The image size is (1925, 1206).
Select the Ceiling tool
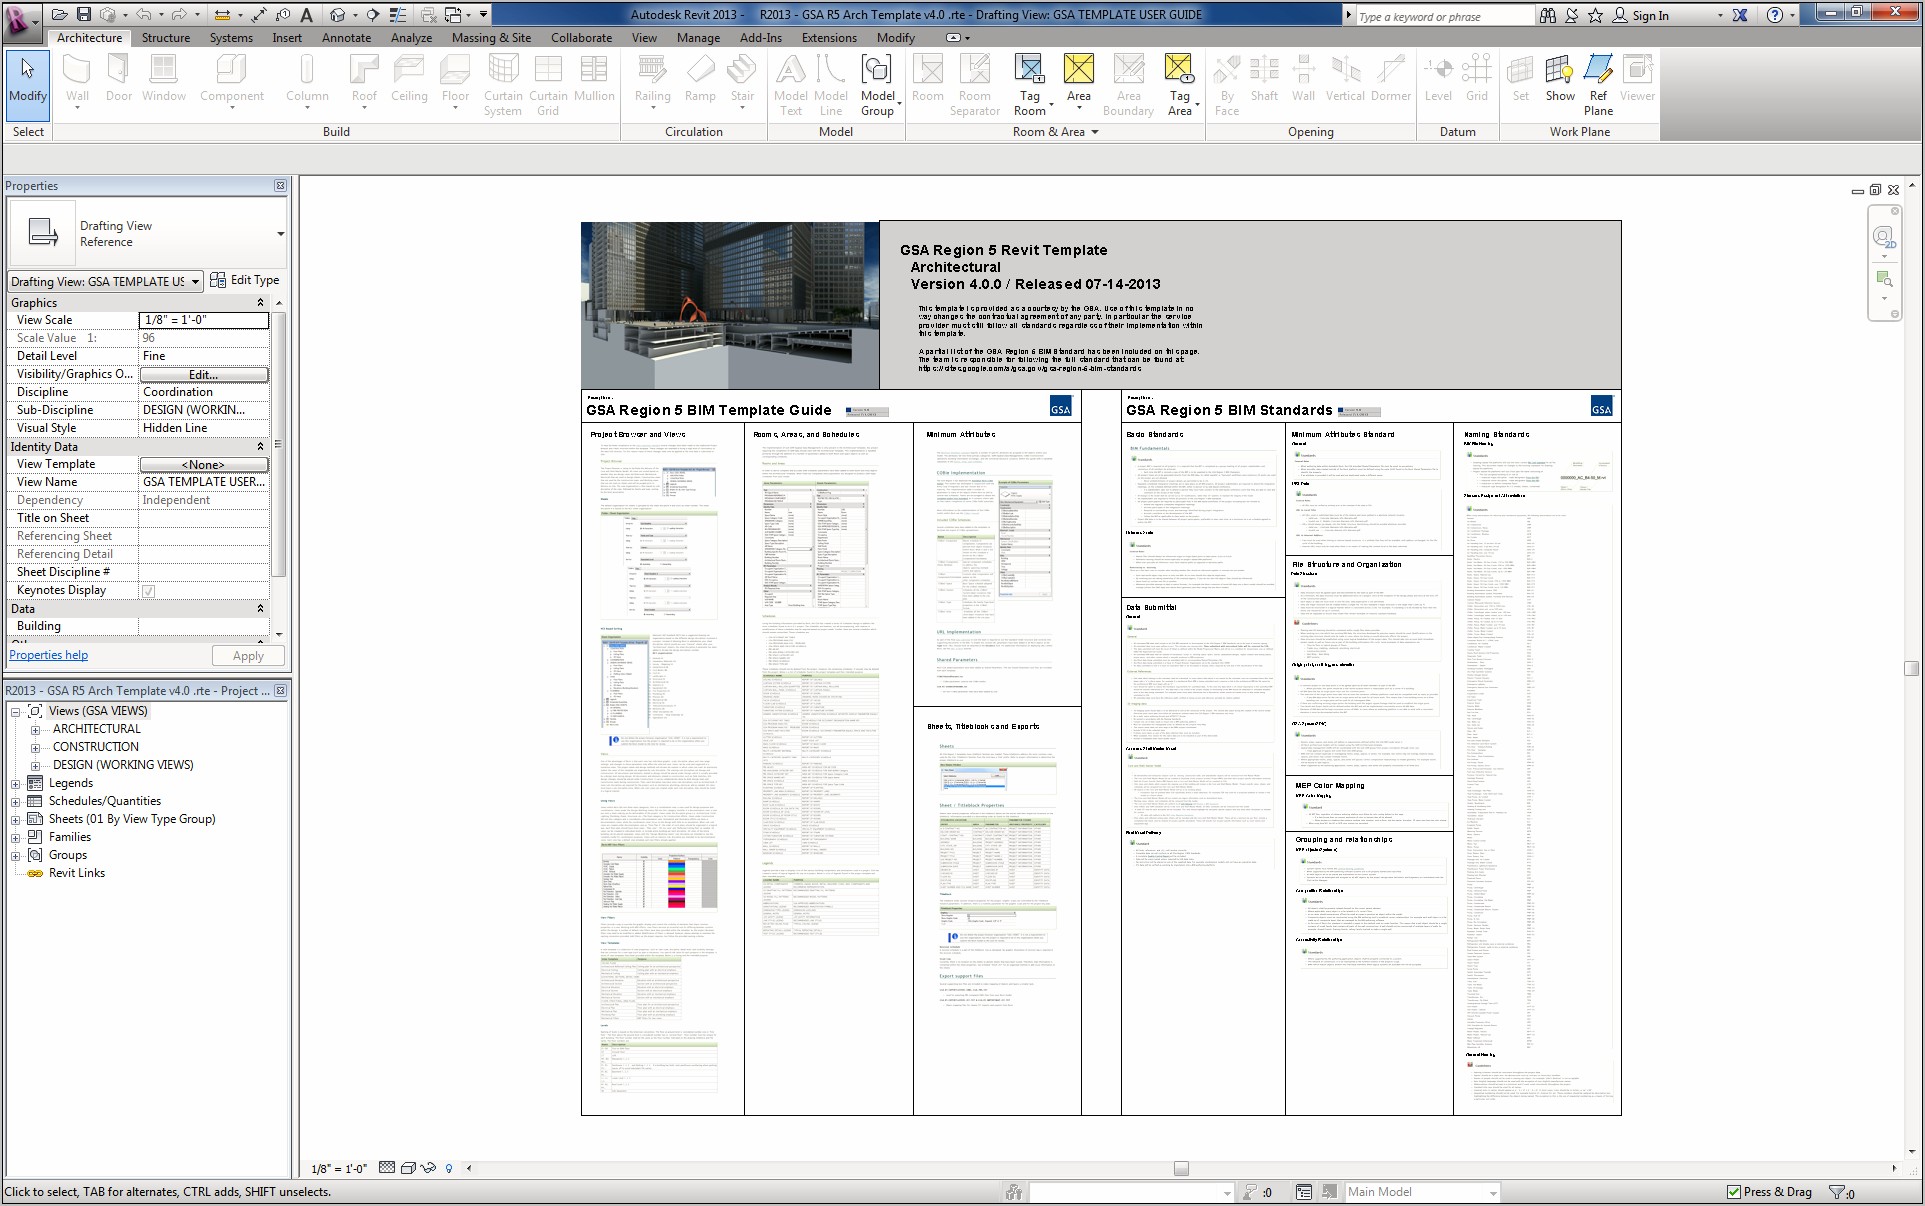[409, 79]
